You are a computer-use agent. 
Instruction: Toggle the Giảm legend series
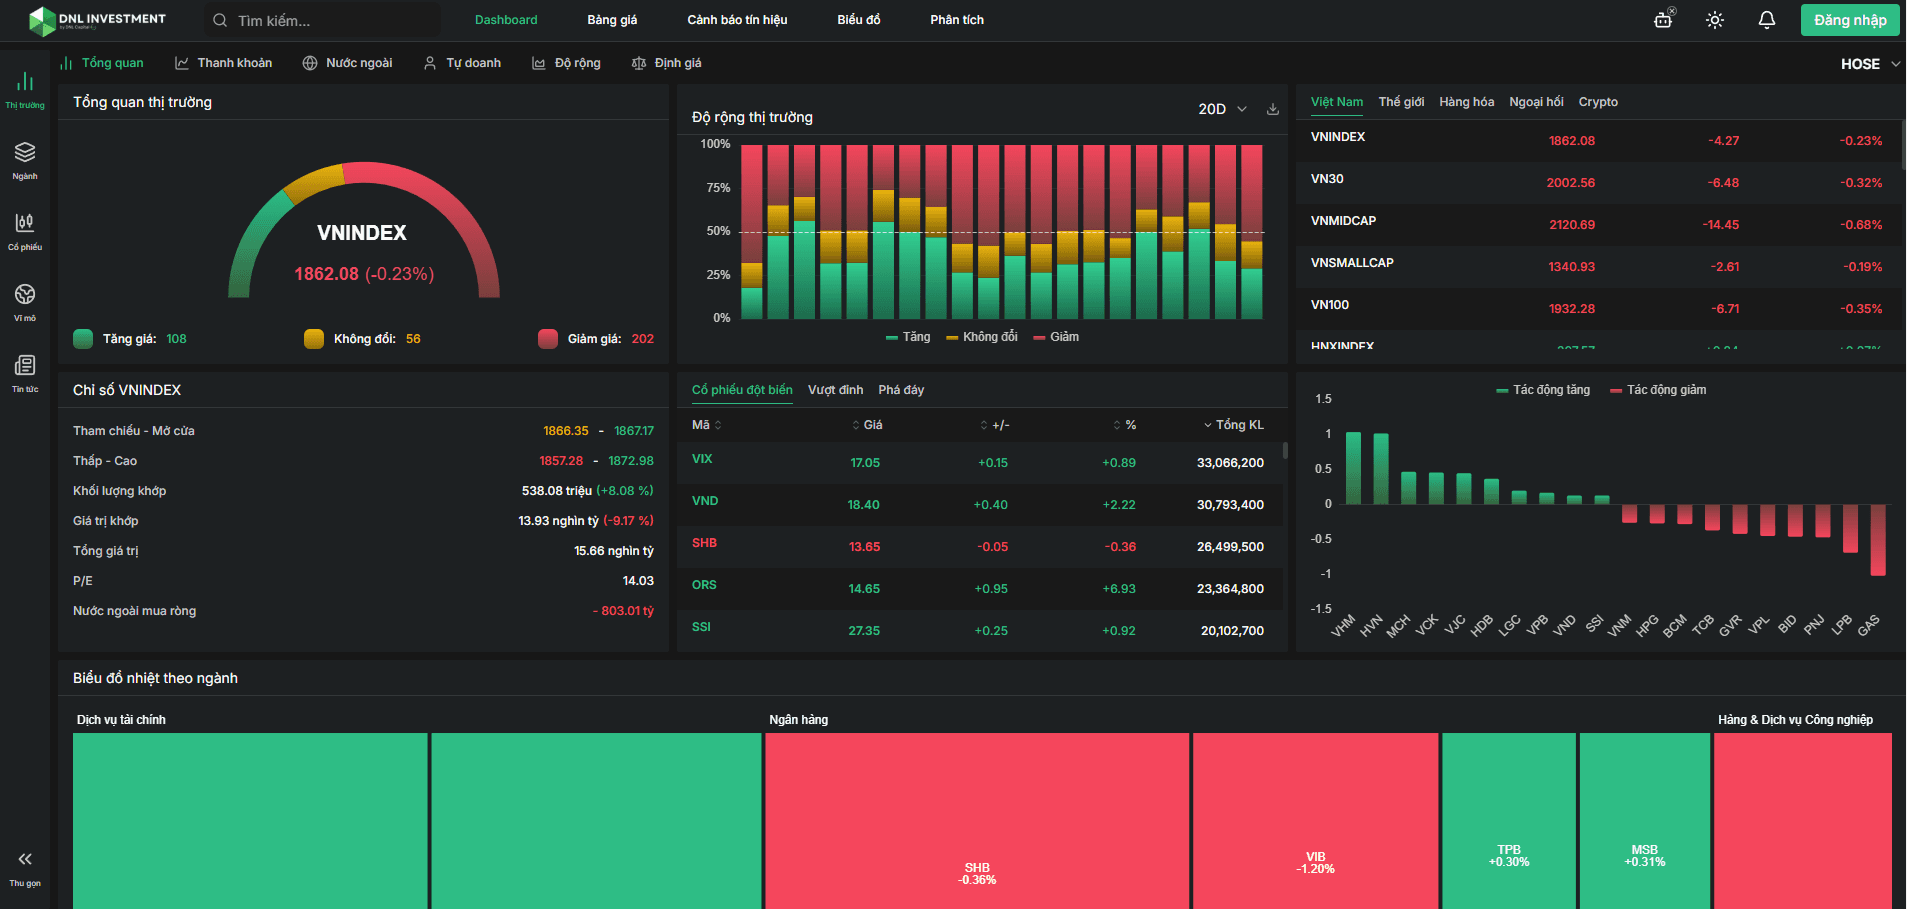1056,337
